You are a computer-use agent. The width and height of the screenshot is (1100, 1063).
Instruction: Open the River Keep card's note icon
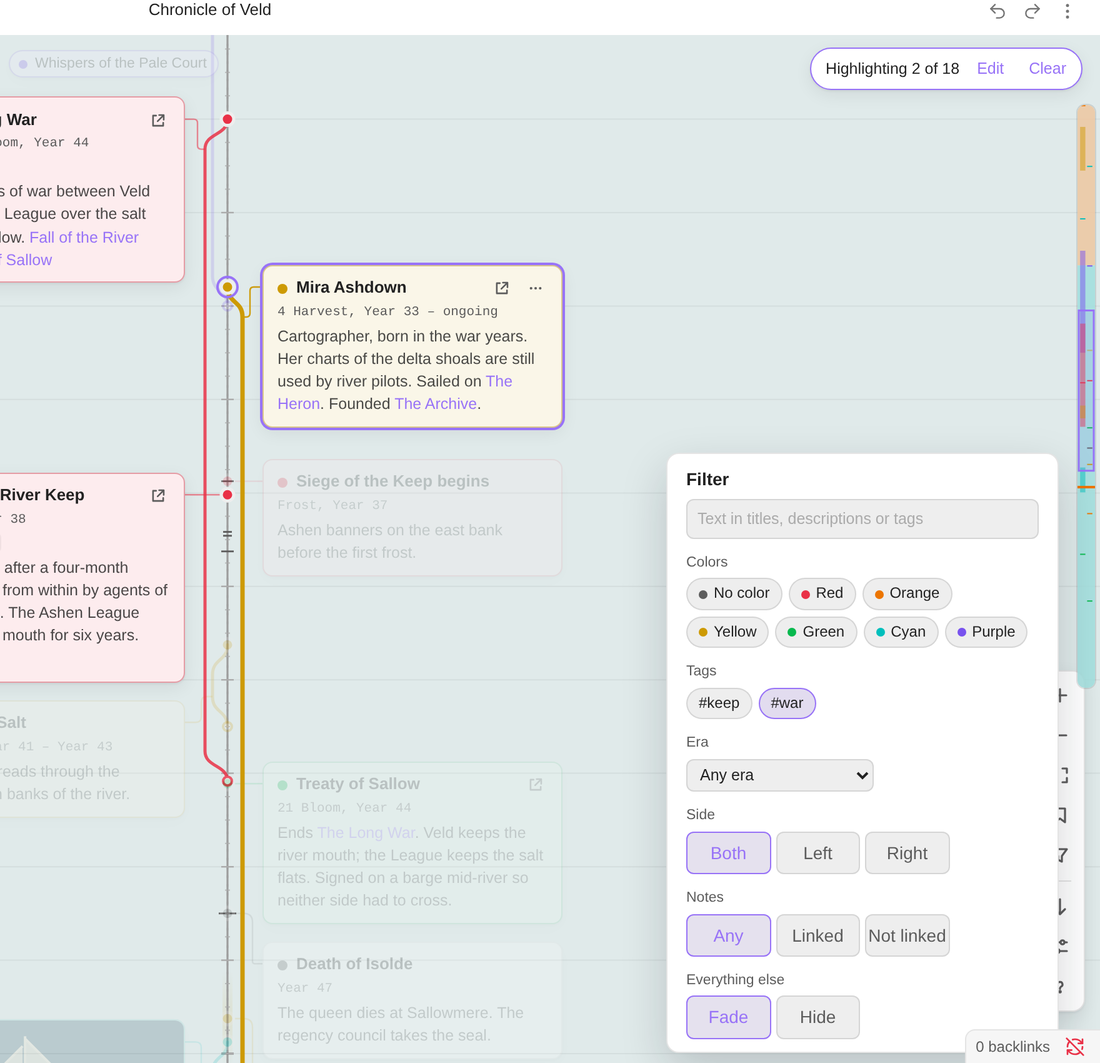[159, 496]
